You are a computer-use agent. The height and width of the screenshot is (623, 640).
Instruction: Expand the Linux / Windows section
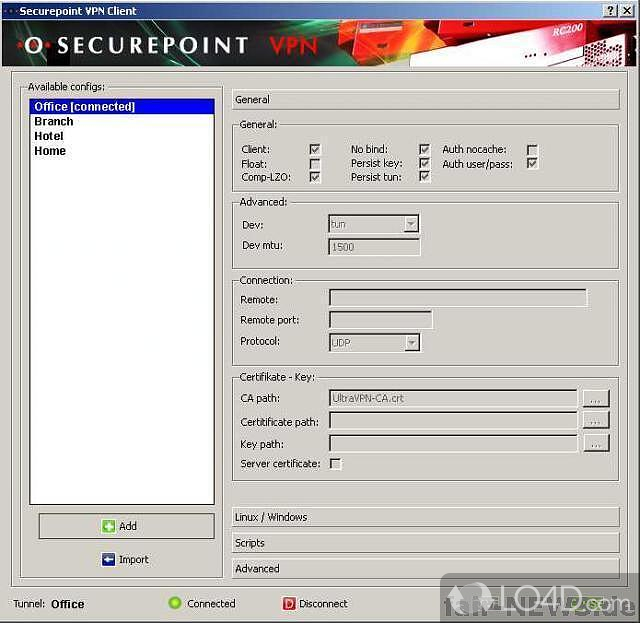pos(425,517)
